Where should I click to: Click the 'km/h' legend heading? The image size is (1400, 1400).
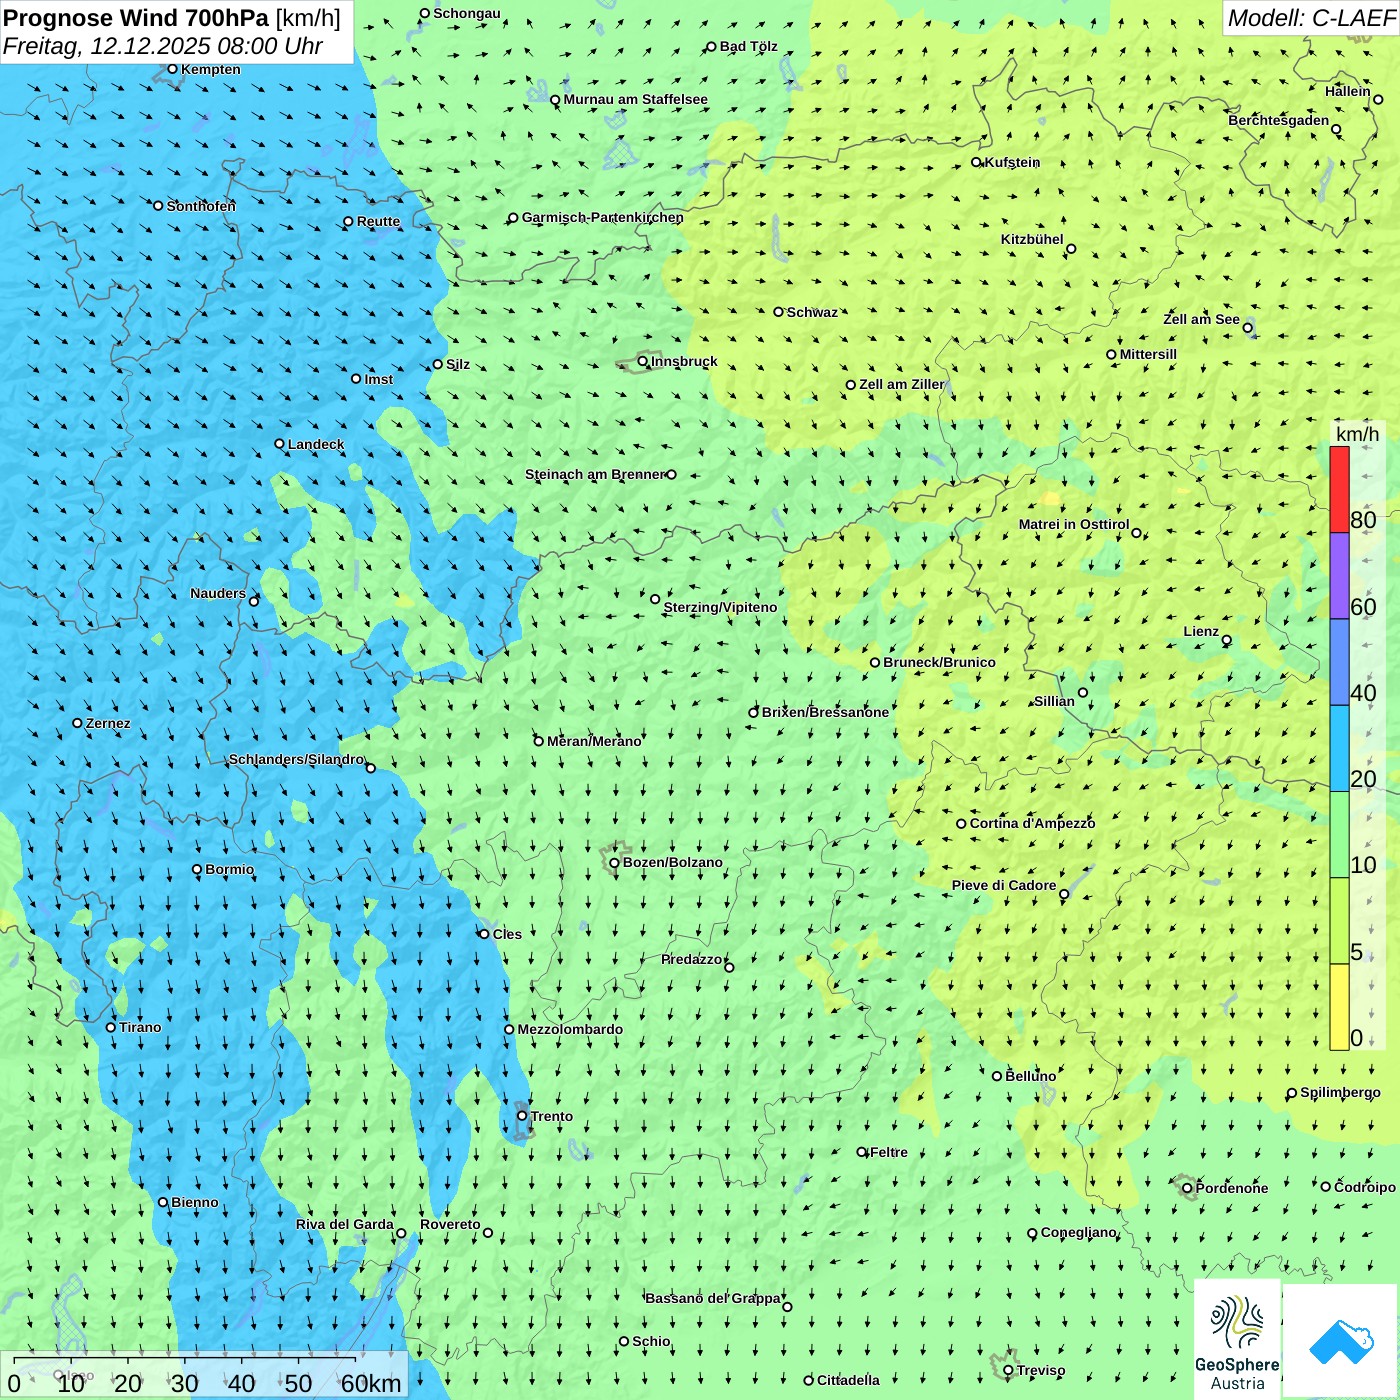(x=1357, y=434)
